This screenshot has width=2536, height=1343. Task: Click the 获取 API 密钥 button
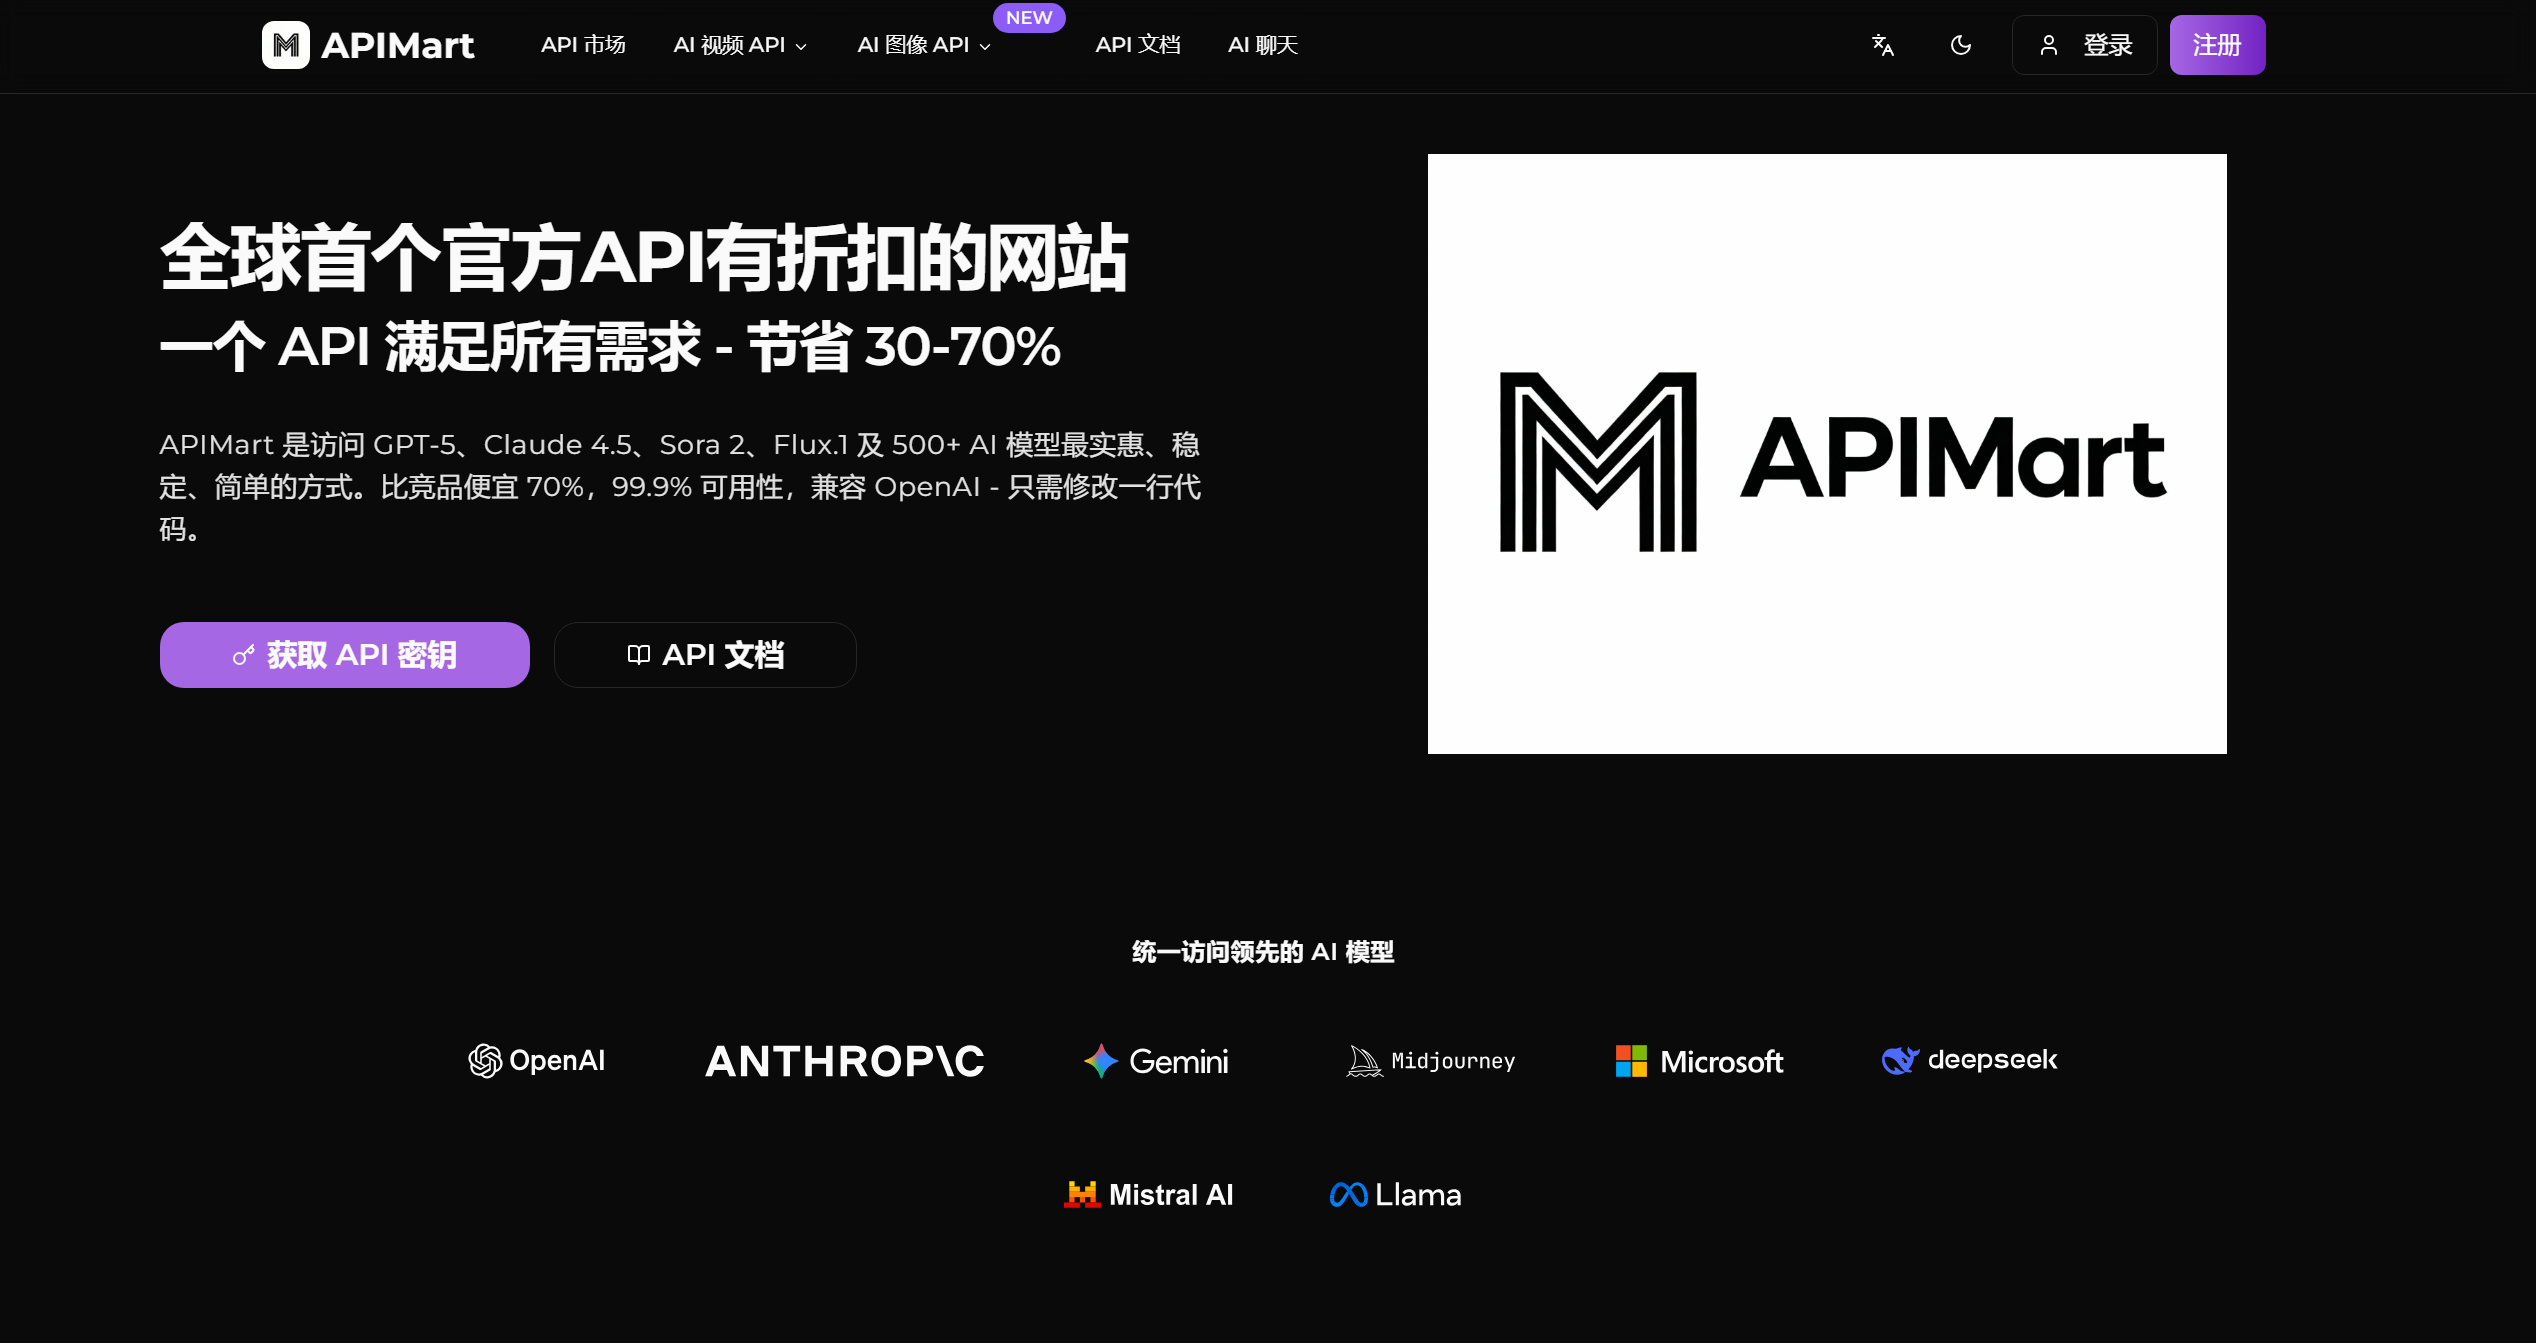(344, 655)
